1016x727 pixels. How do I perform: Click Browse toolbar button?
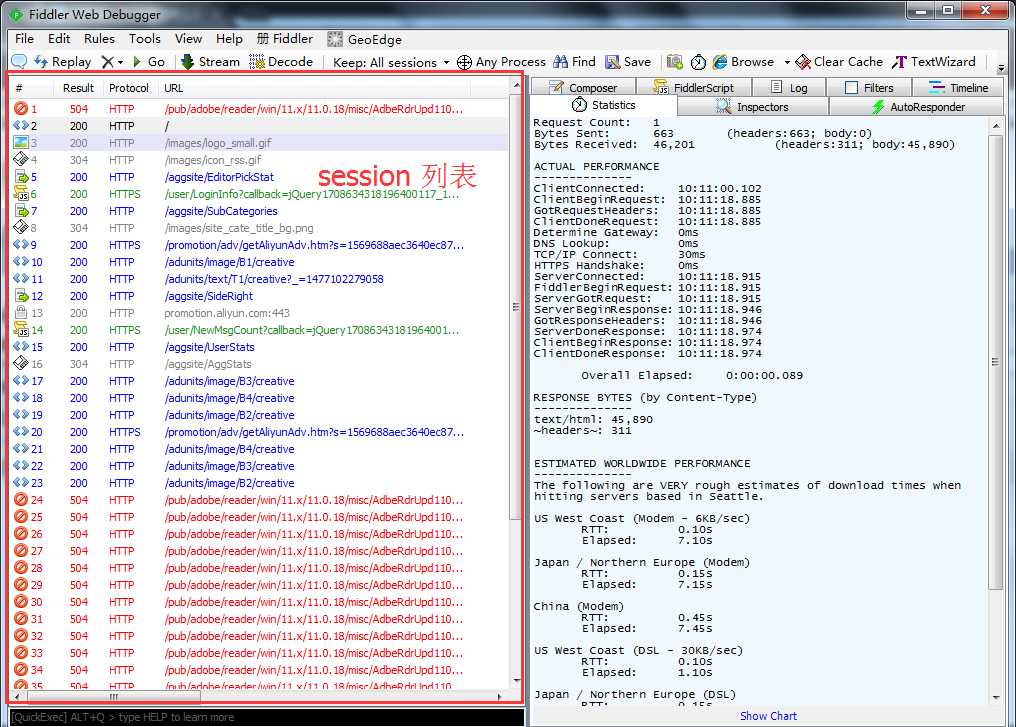point(743,62)
